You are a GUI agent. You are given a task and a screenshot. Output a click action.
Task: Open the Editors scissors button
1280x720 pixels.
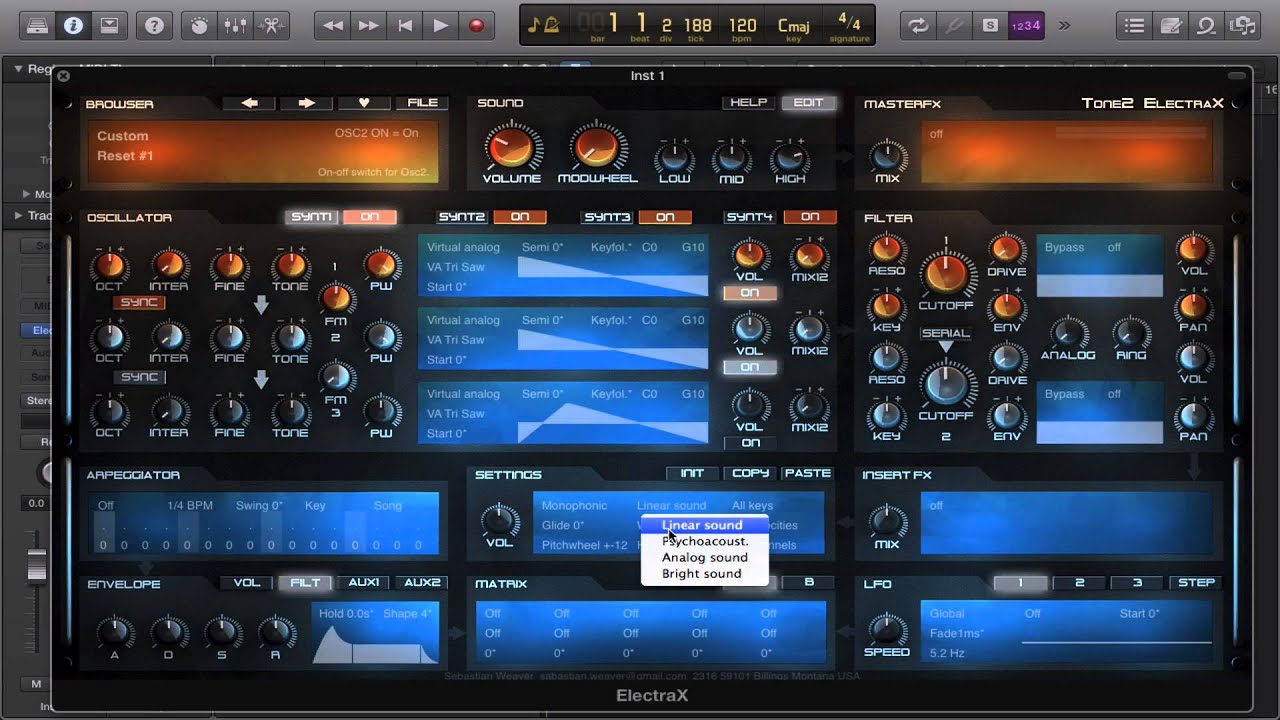pyautogui.click(x=271, y=26)
